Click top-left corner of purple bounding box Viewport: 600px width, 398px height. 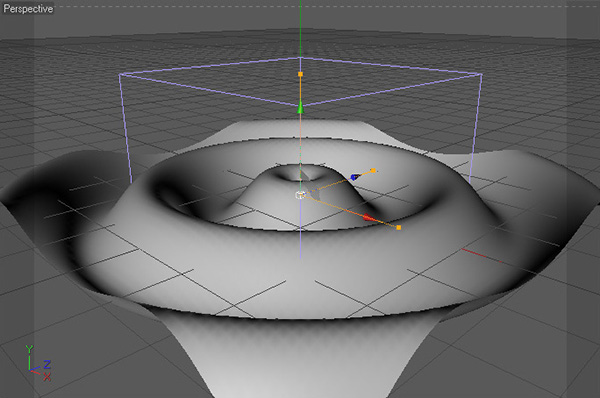(x=120, y=75)
